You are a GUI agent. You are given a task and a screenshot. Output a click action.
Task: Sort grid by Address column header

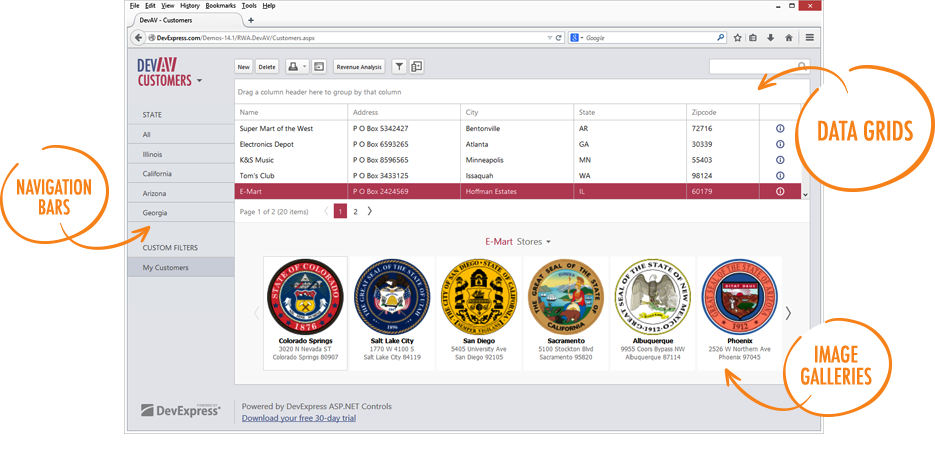tap(404, 112)
